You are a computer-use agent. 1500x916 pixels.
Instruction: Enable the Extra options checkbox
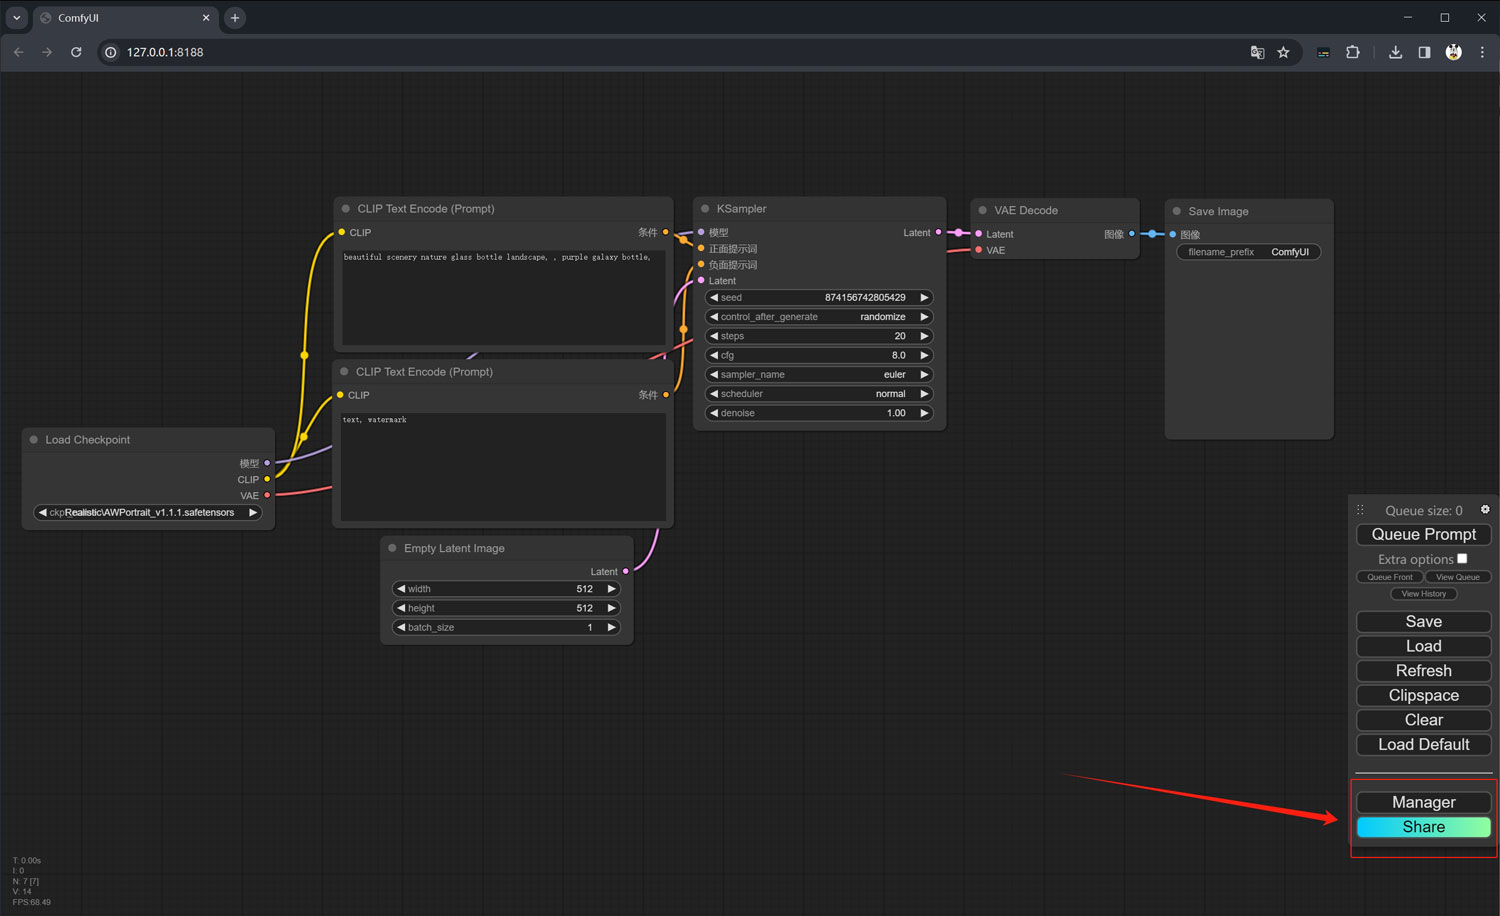[x=1462, y=559]
